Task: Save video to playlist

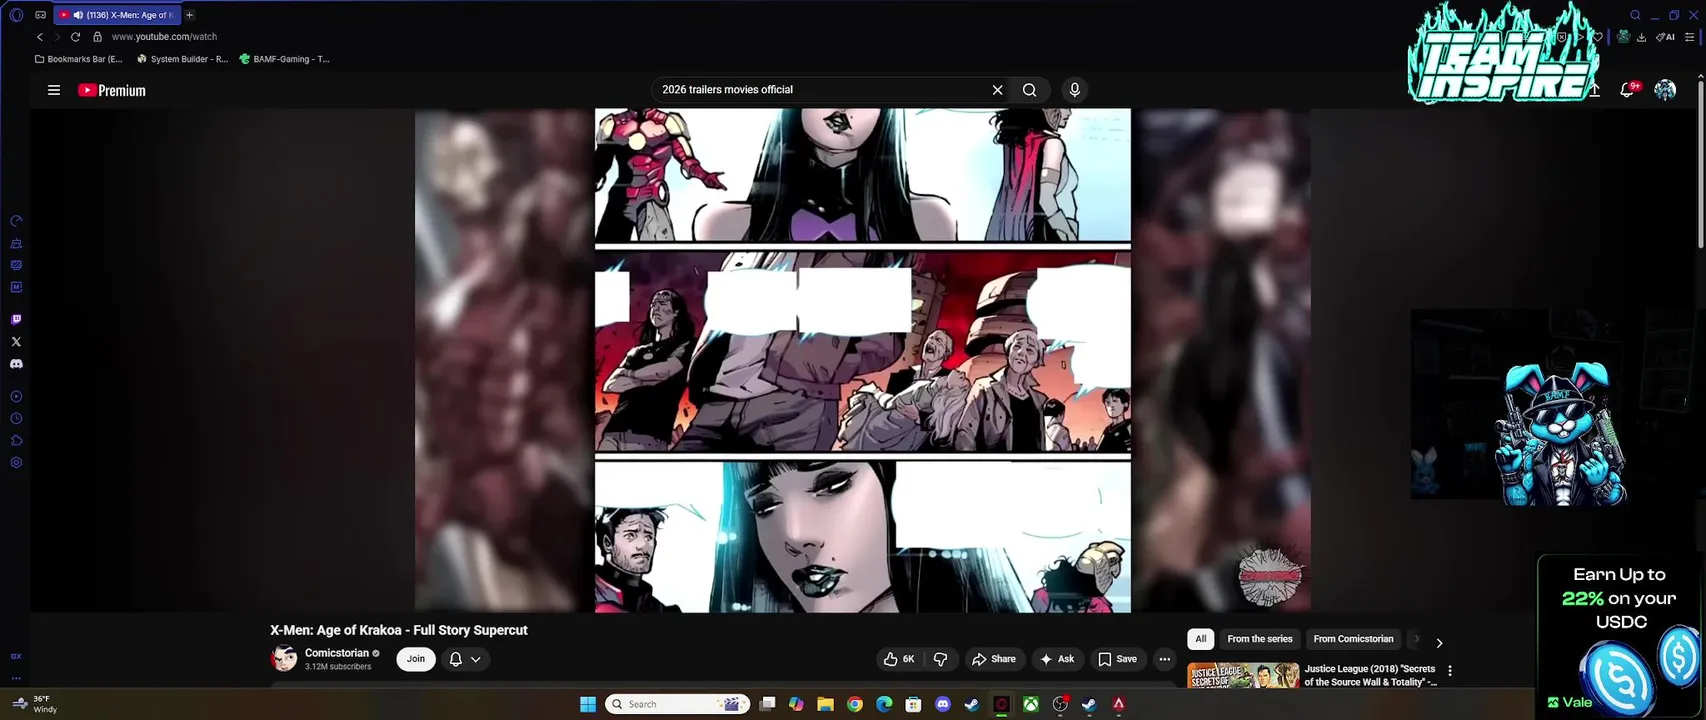Action: click(x=1117, y=659)
